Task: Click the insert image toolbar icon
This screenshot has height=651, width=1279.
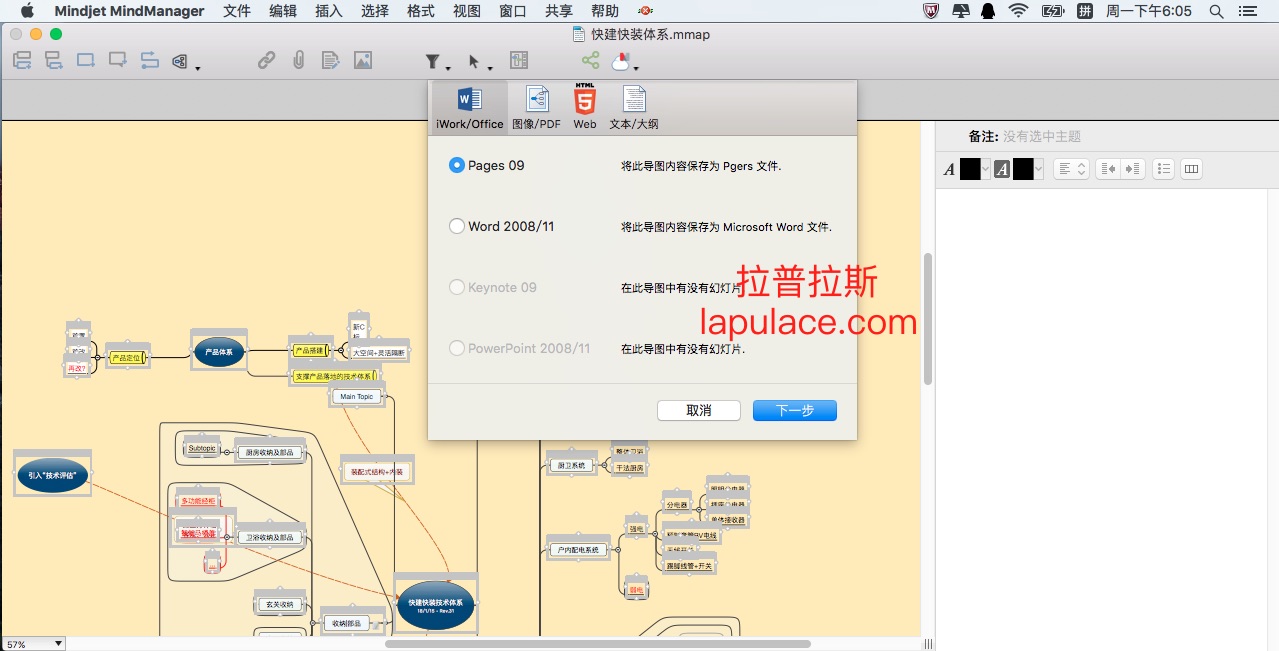Action: [x=362, y=60]
